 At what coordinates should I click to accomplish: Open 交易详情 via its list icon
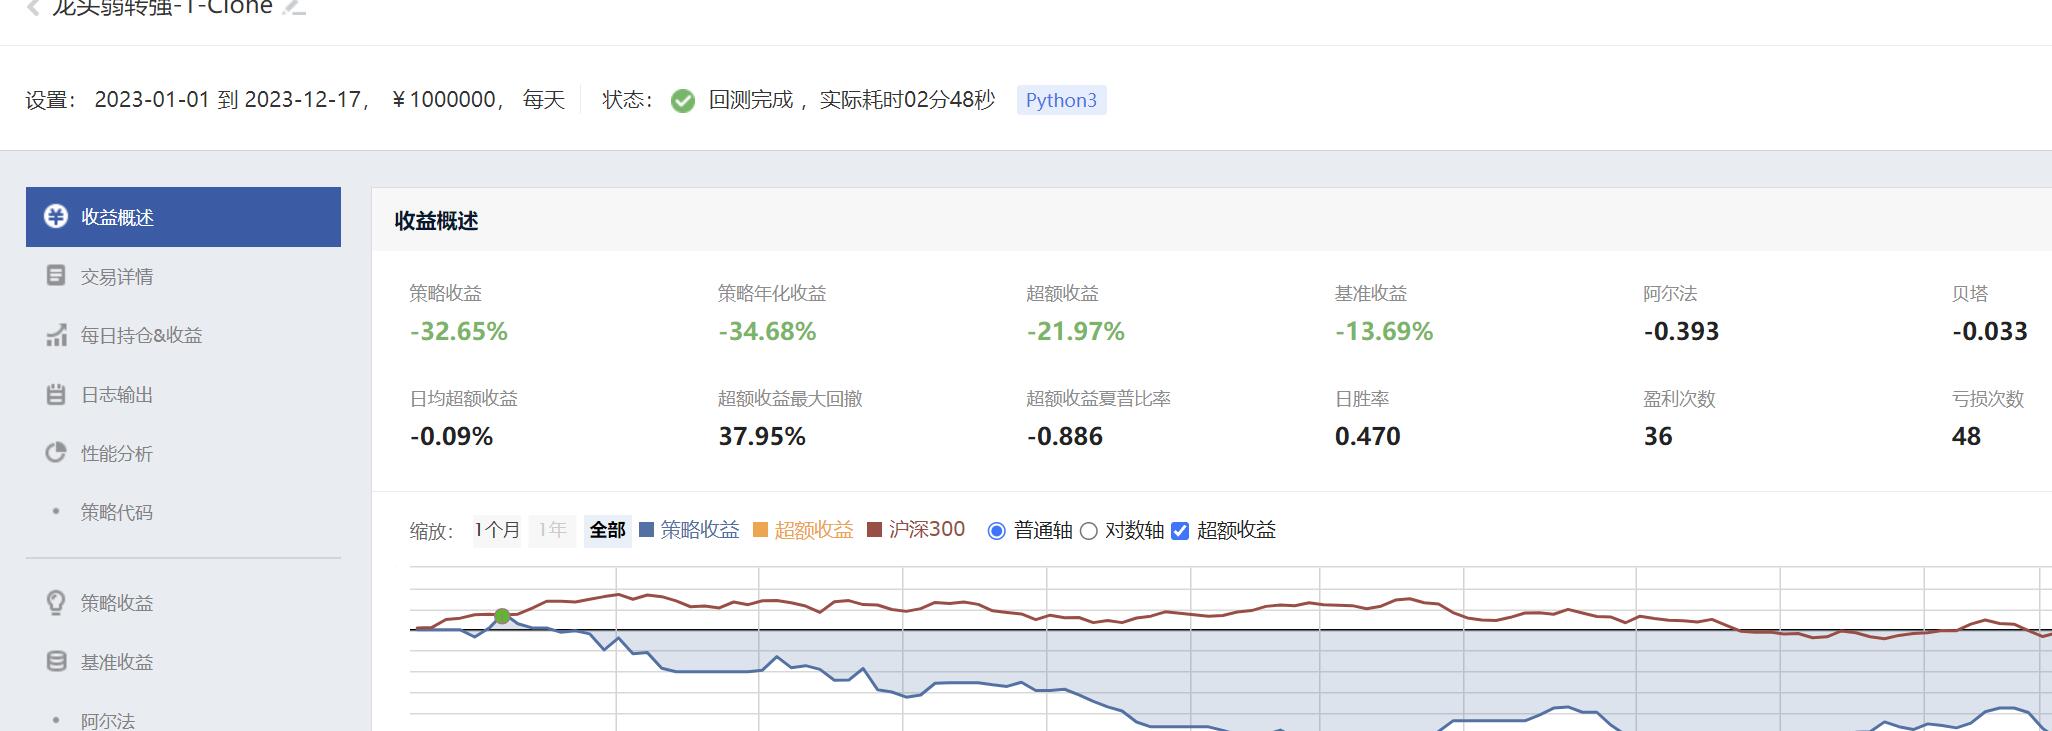click(56, 276)
